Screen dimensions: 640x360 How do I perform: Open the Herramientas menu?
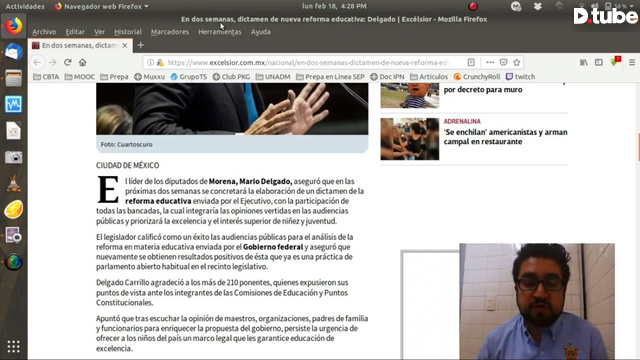point(220,32)
